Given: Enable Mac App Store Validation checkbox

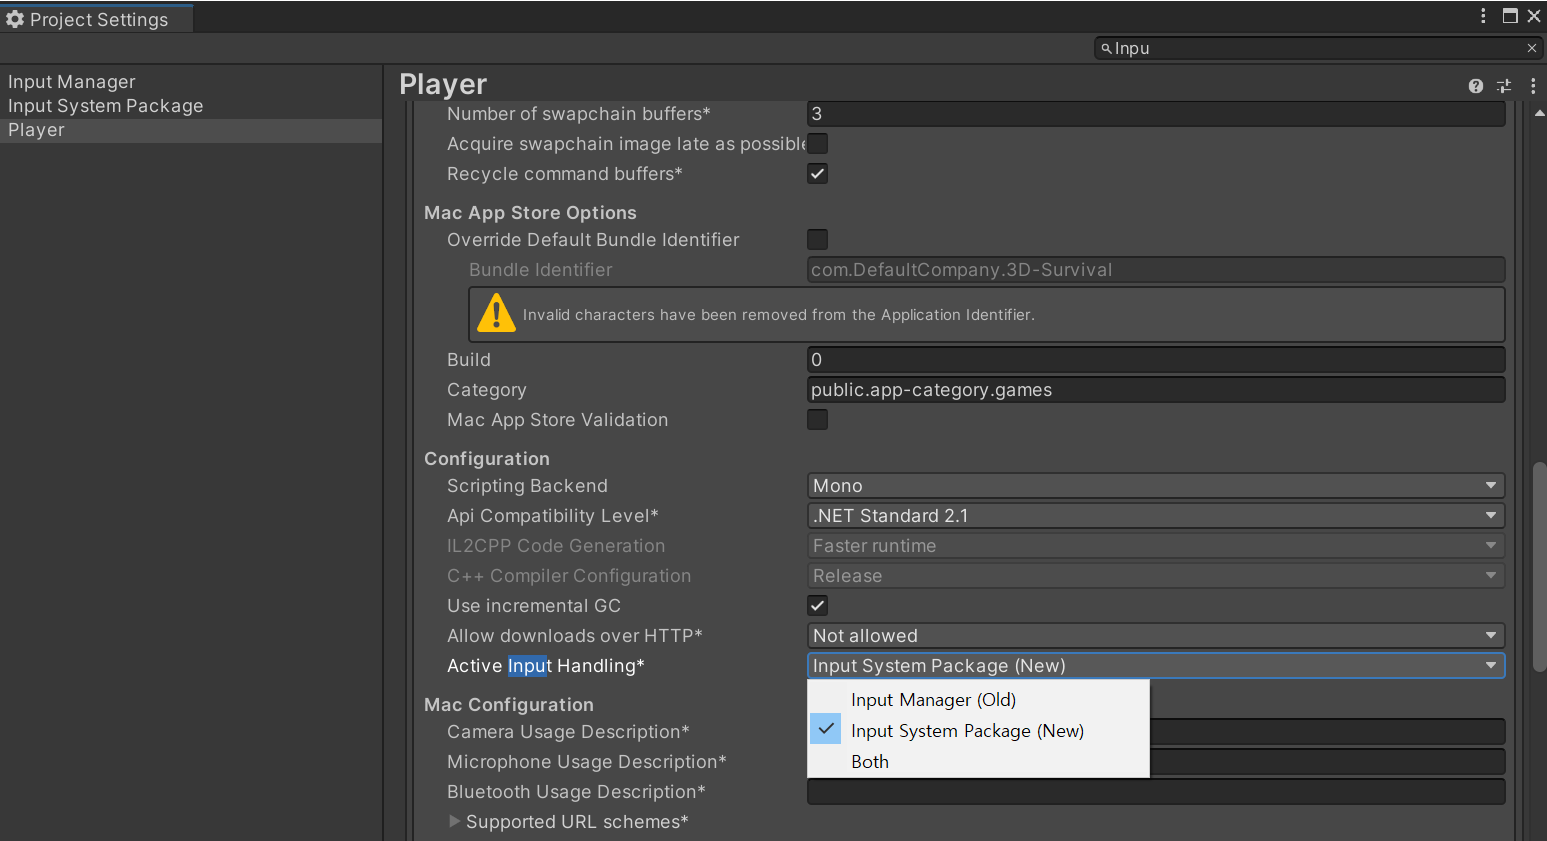Looking at the screenshot, I should 817,420.
